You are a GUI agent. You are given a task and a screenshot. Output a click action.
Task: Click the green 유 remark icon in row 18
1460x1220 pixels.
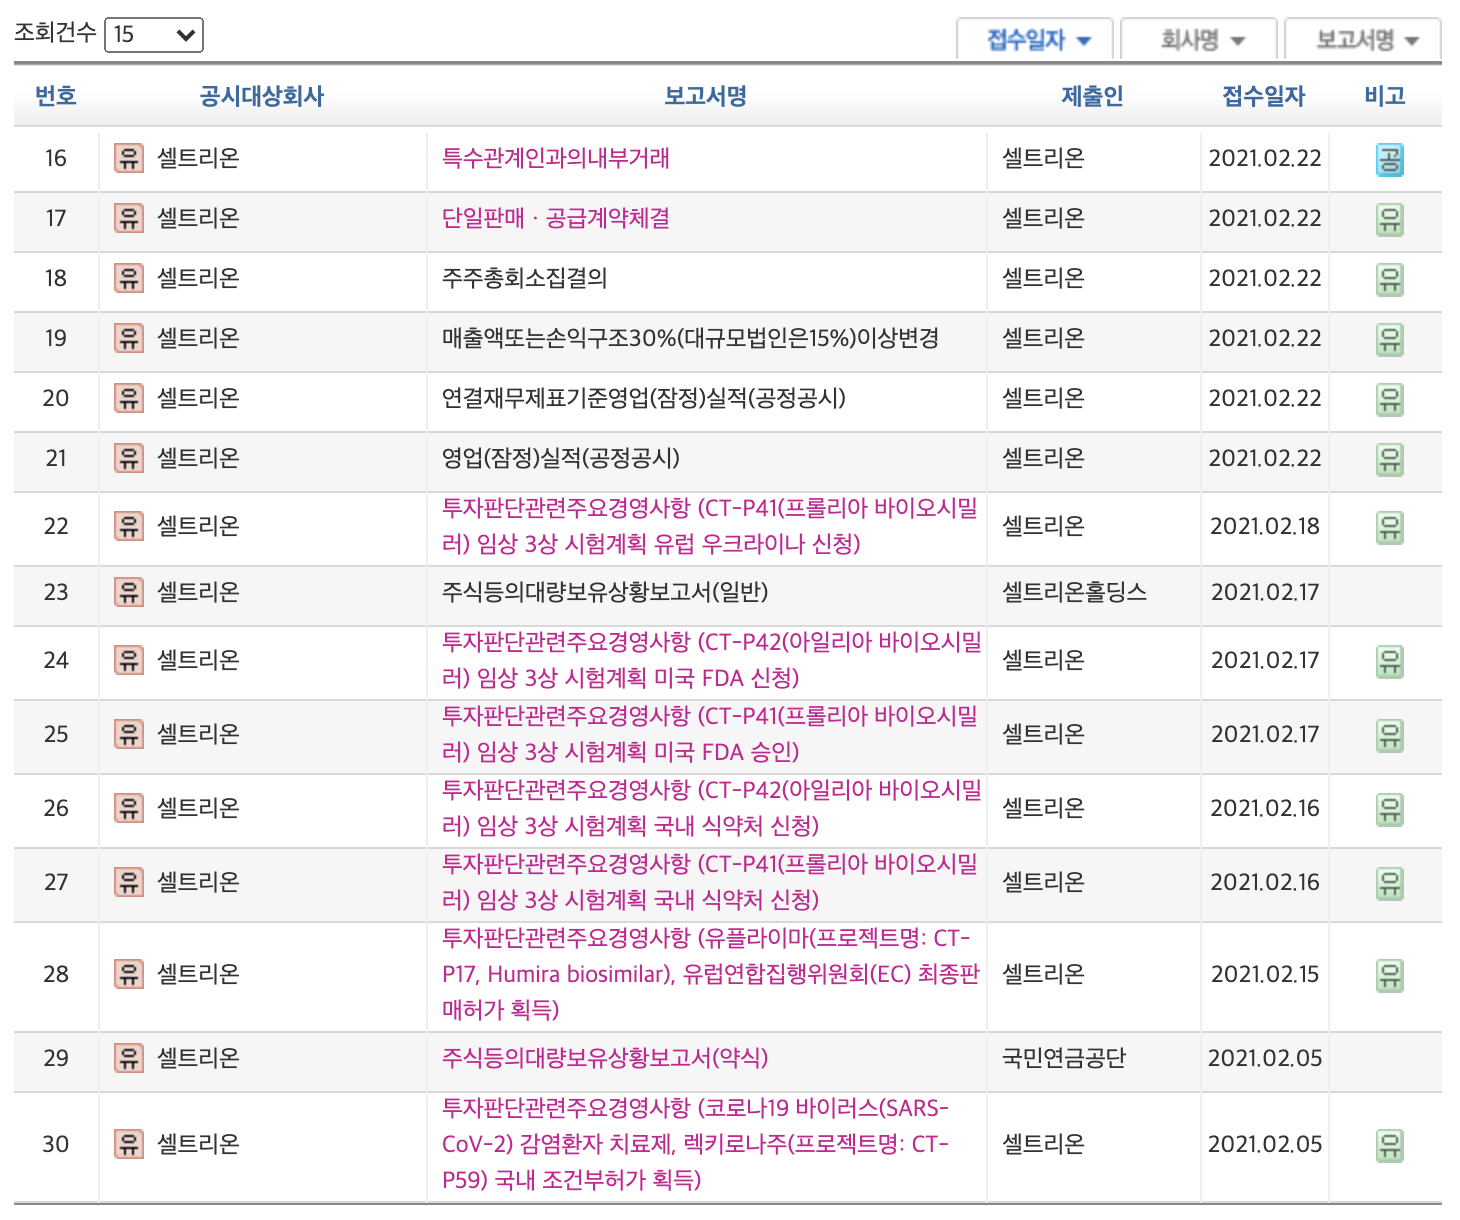pyautogui.click(x=1390, y=280)
